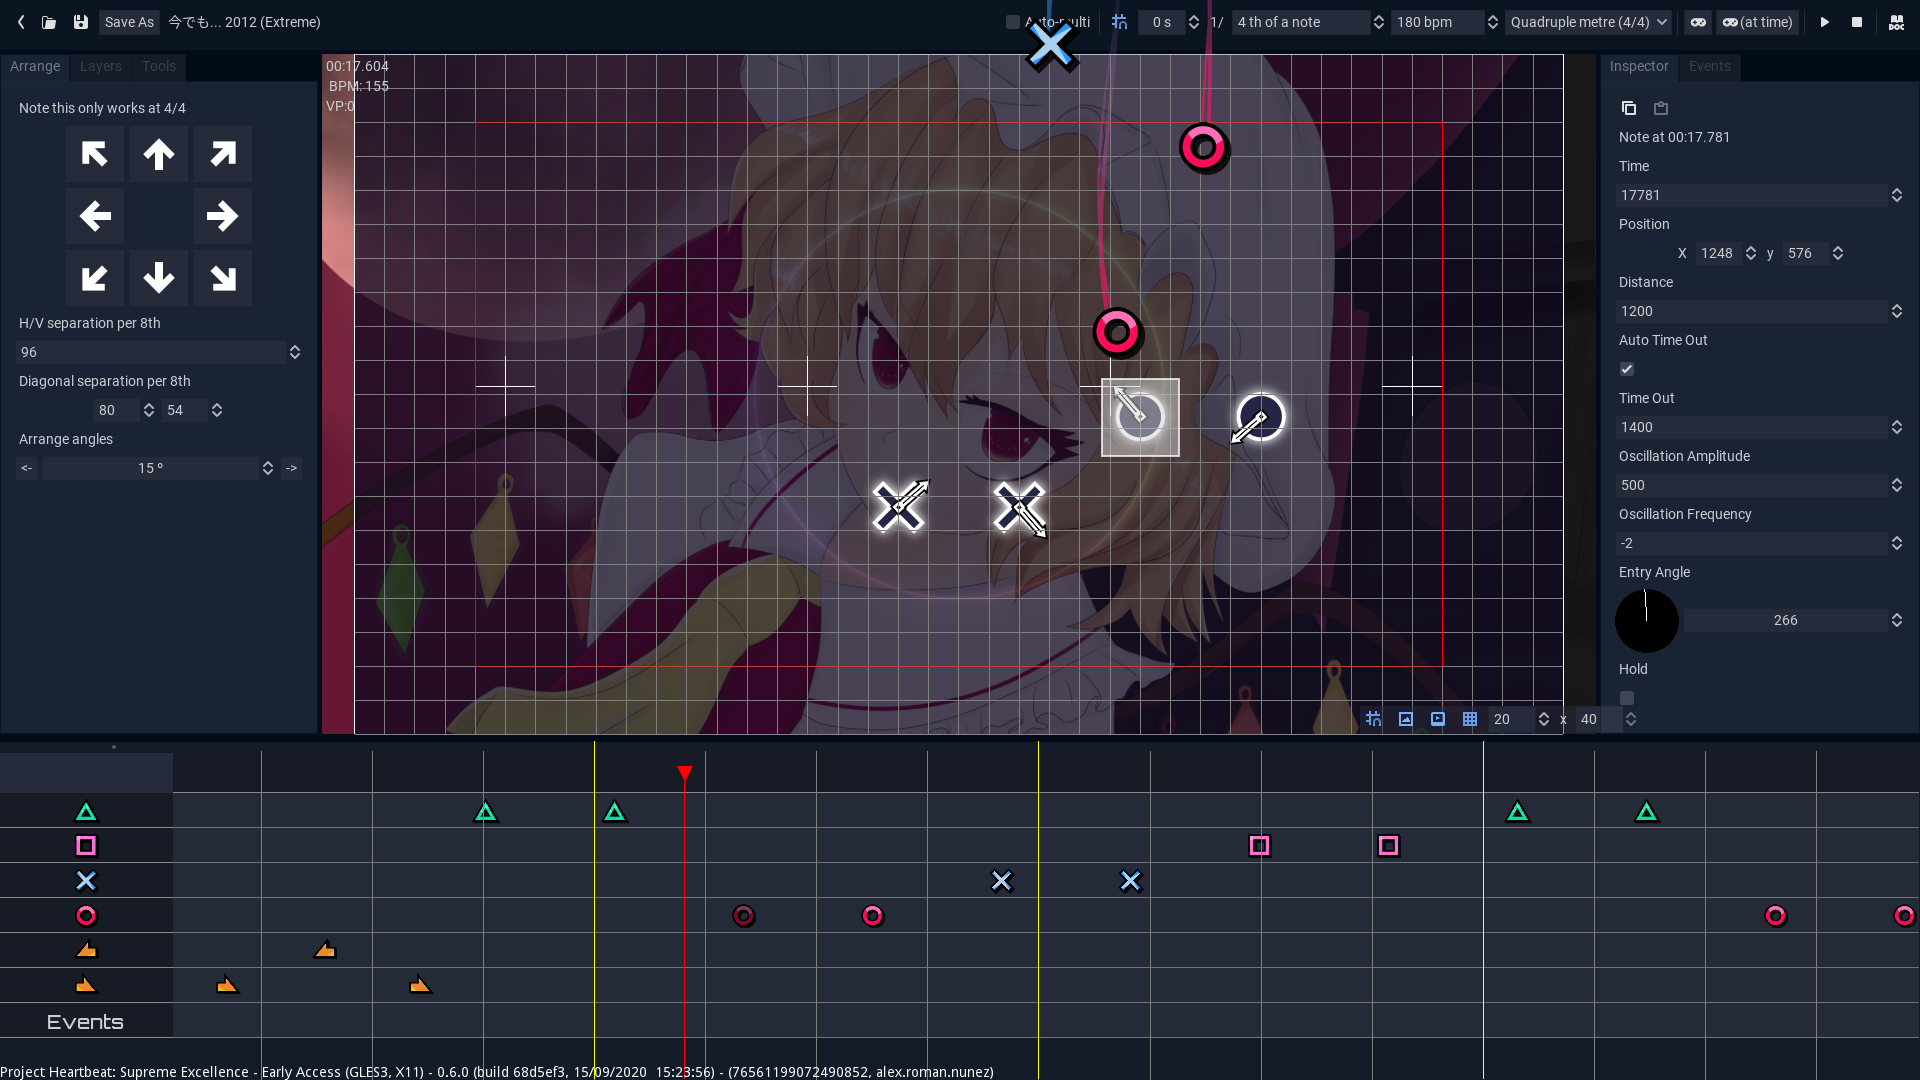This screenshot has width=1920, height=1080.
Task: Adjust Position X 1248 stepper
Action: click(x=1751, y=253)
